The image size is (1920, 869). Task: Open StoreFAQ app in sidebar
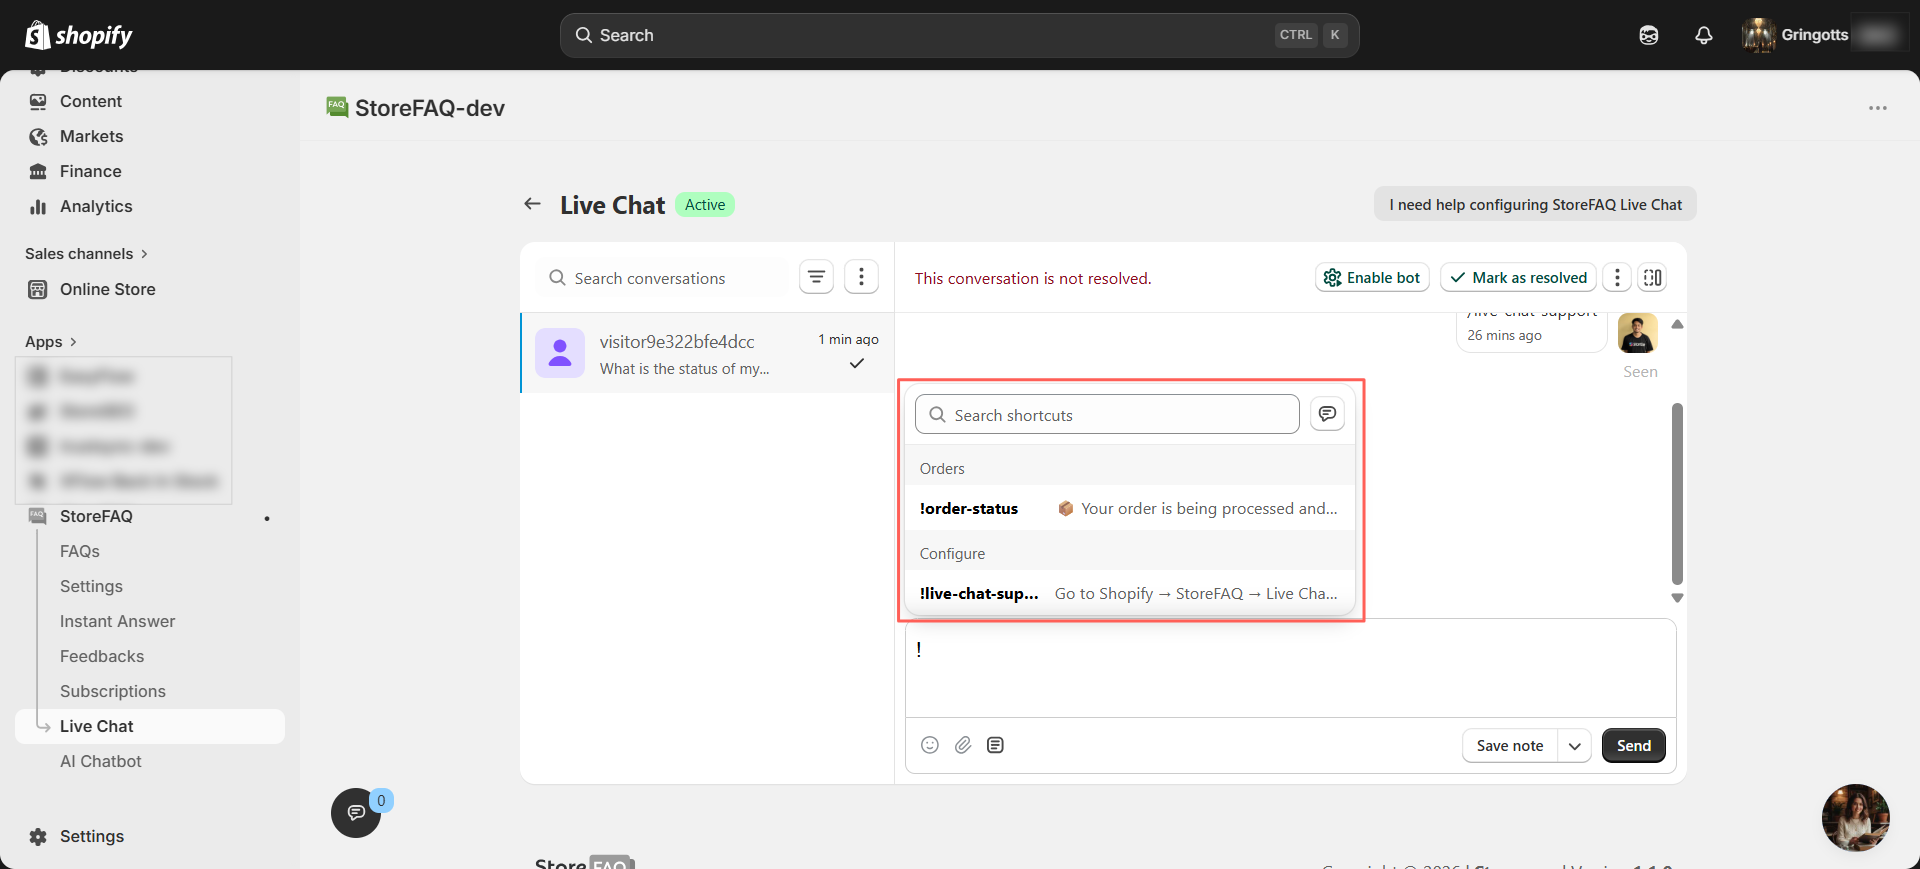pos(96,516)
